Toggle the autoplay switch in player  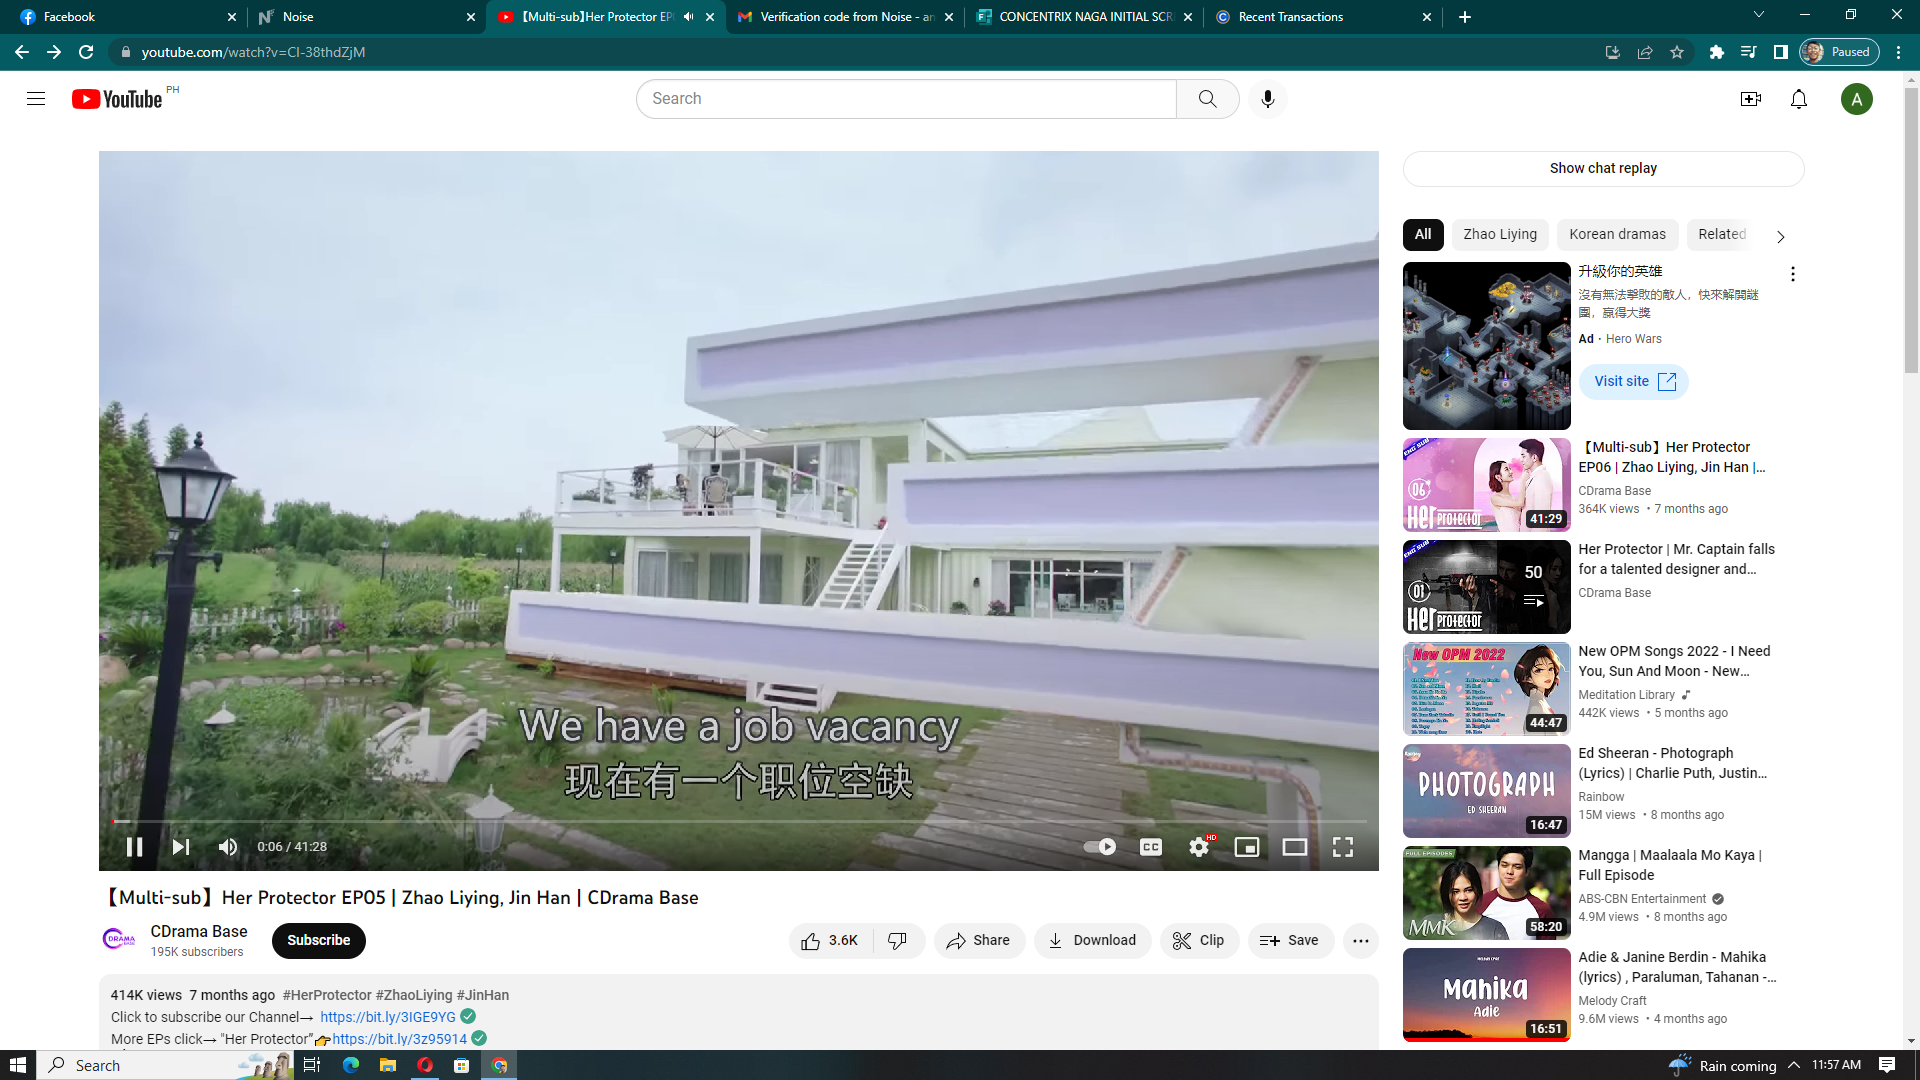click(x=1100, y=847)
